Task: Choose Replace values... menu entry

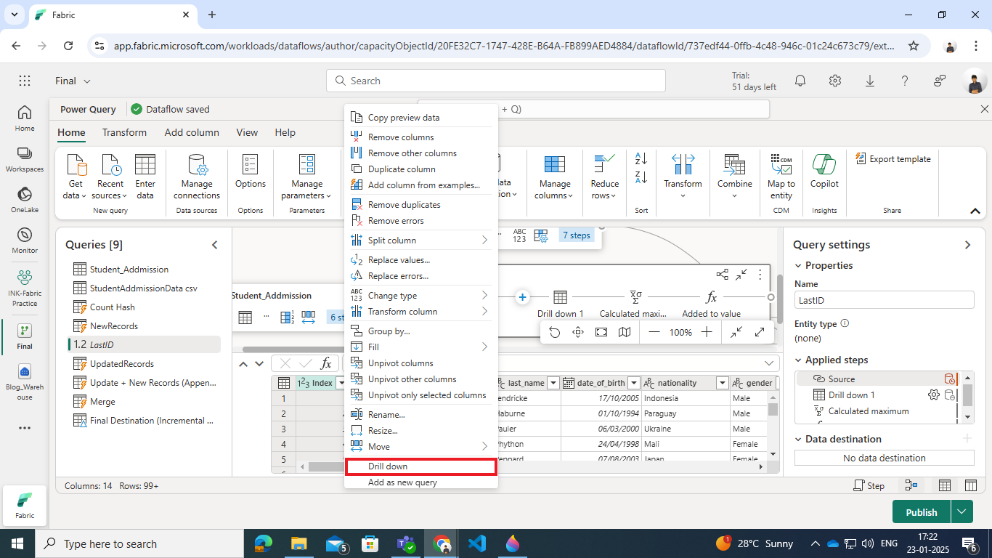Action: pos(421,260)
